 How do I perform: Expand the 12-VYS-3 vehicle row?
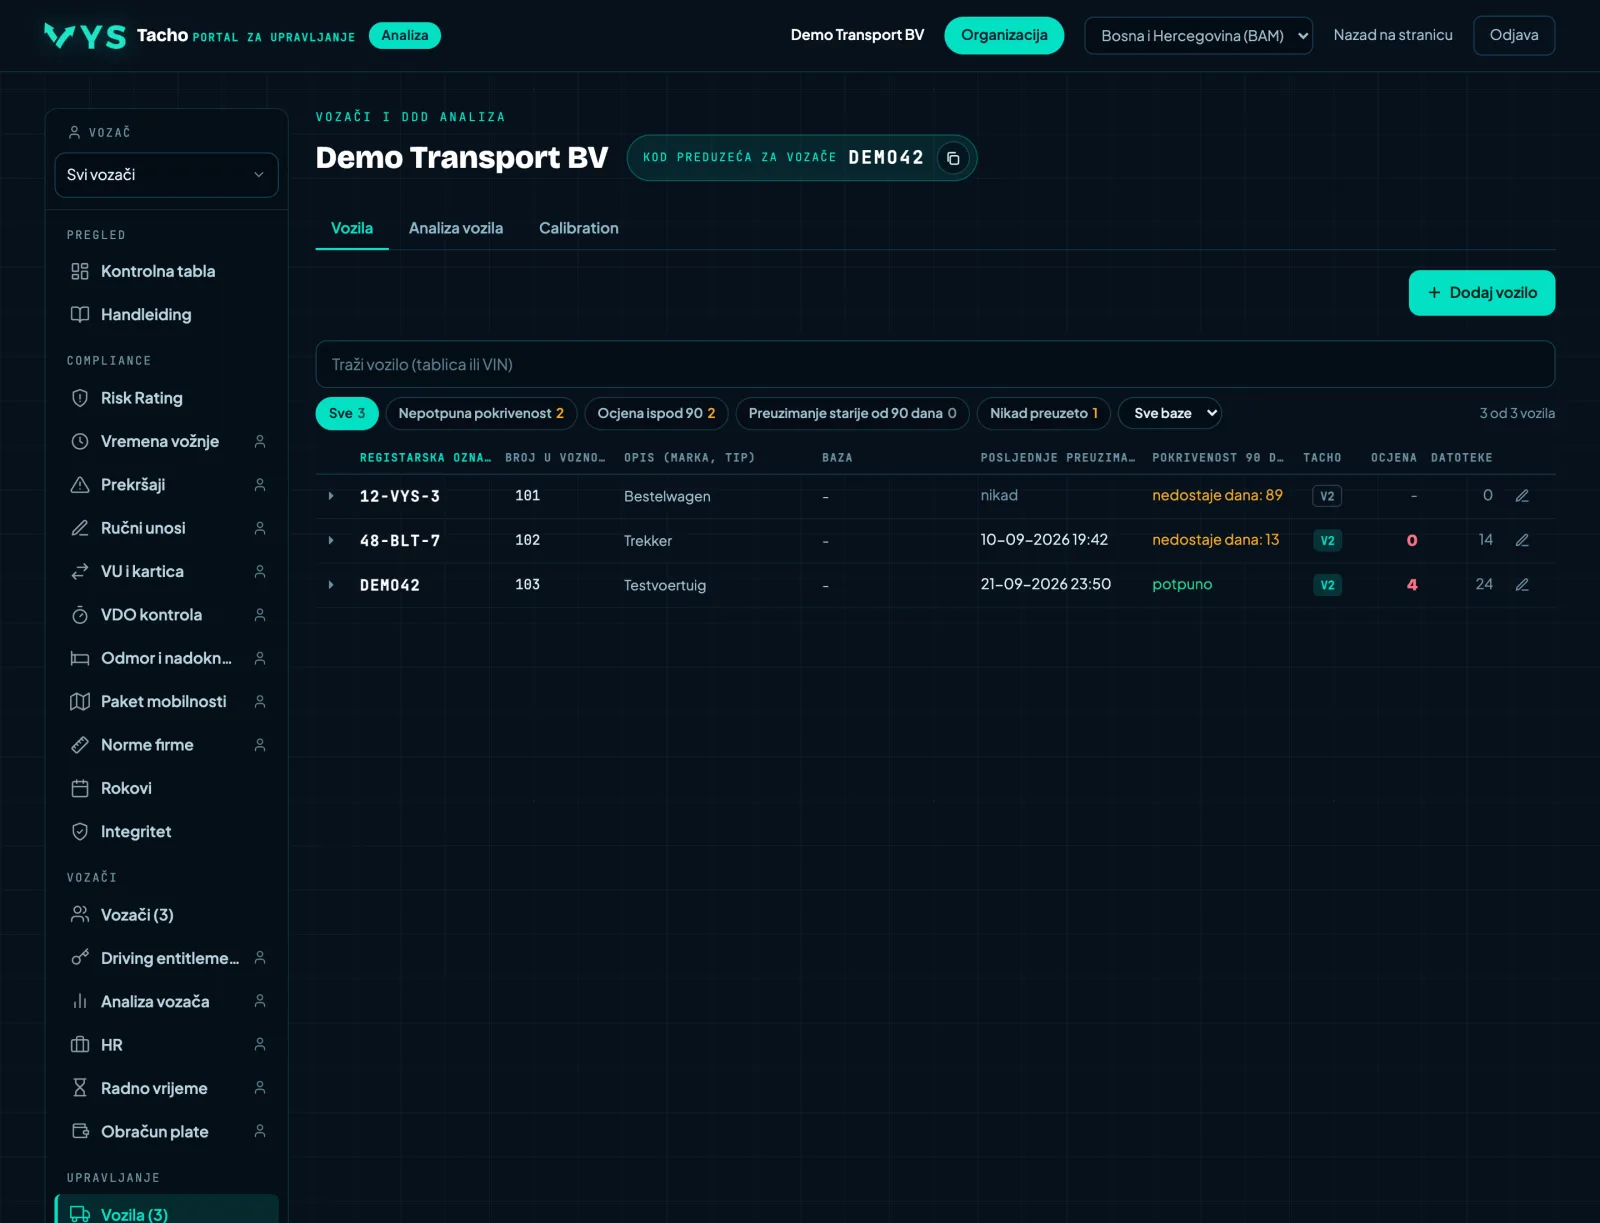pos(331,496)
